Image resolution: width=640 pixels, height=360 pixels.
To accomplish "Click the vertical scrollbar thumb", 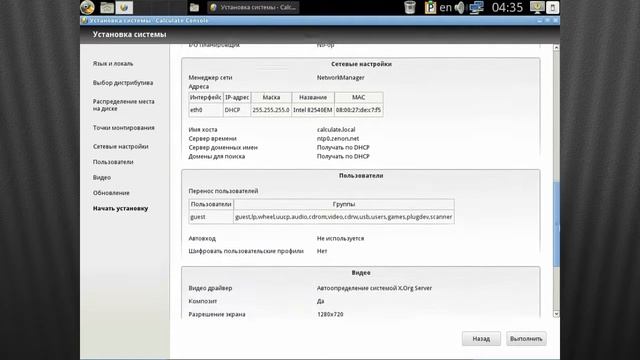I will pos(556,224).
